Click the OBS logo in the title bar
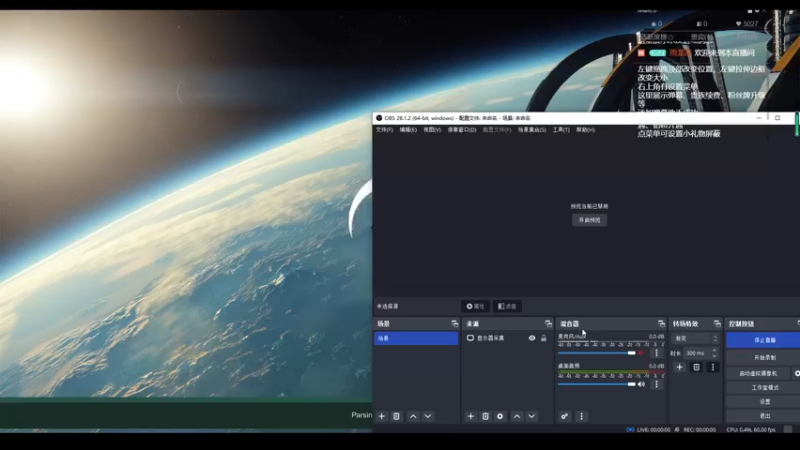This screenshot has width=800, height=450. (379, 118)
